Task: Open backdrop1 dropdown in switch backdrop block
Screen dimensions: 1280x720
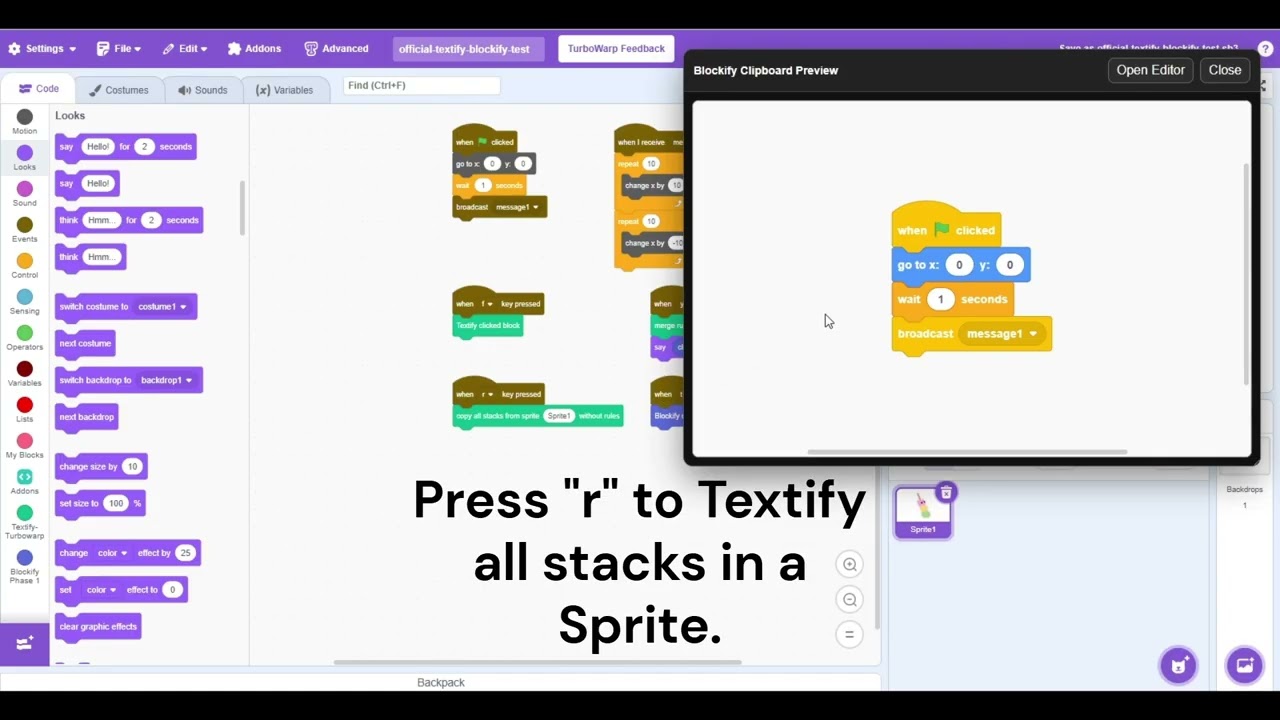Action: (166, 380)
